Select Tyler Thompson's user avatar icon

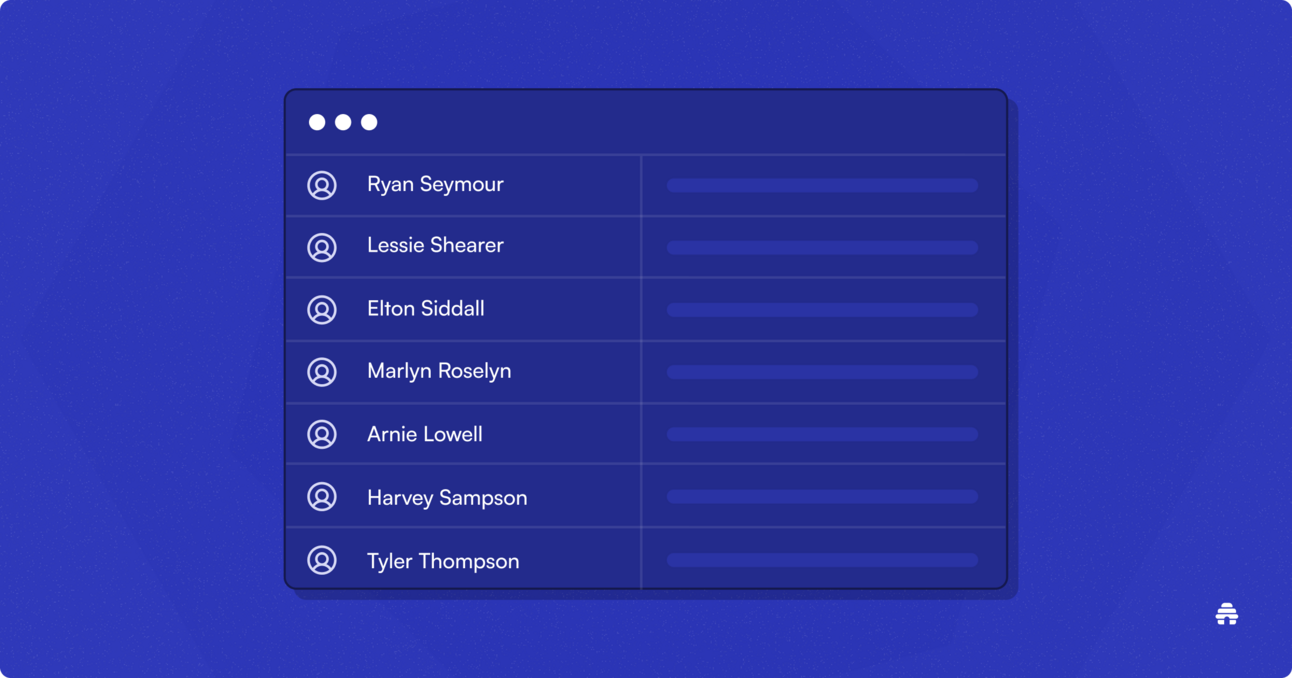322,560
